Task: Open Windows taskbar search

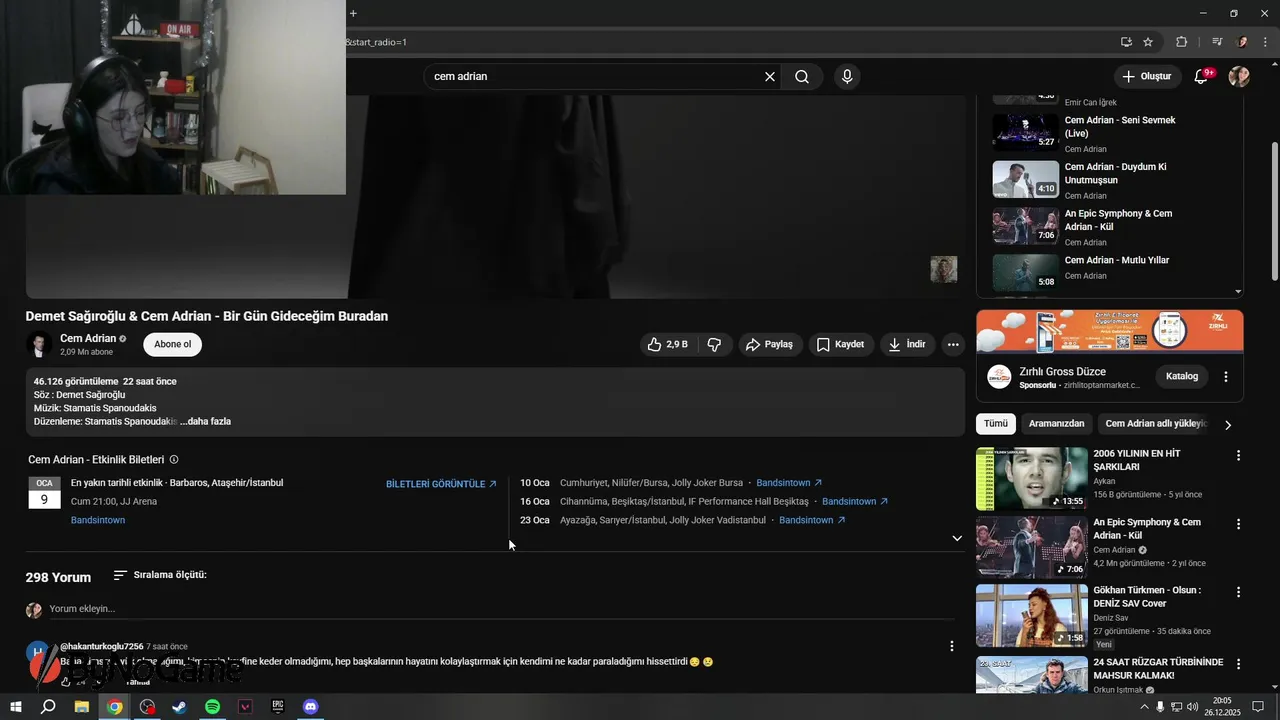Action: 48,707
